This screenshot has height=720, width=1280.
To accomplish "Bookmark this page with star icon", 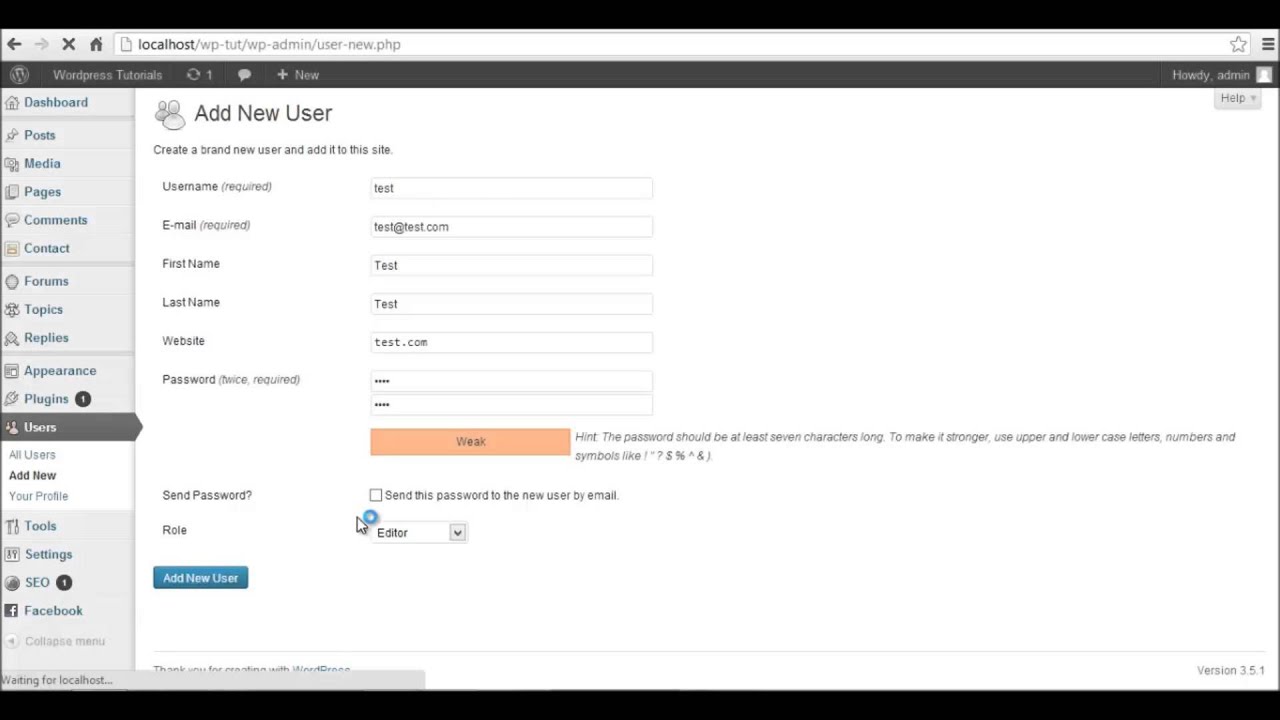I will pos(1238,44).
